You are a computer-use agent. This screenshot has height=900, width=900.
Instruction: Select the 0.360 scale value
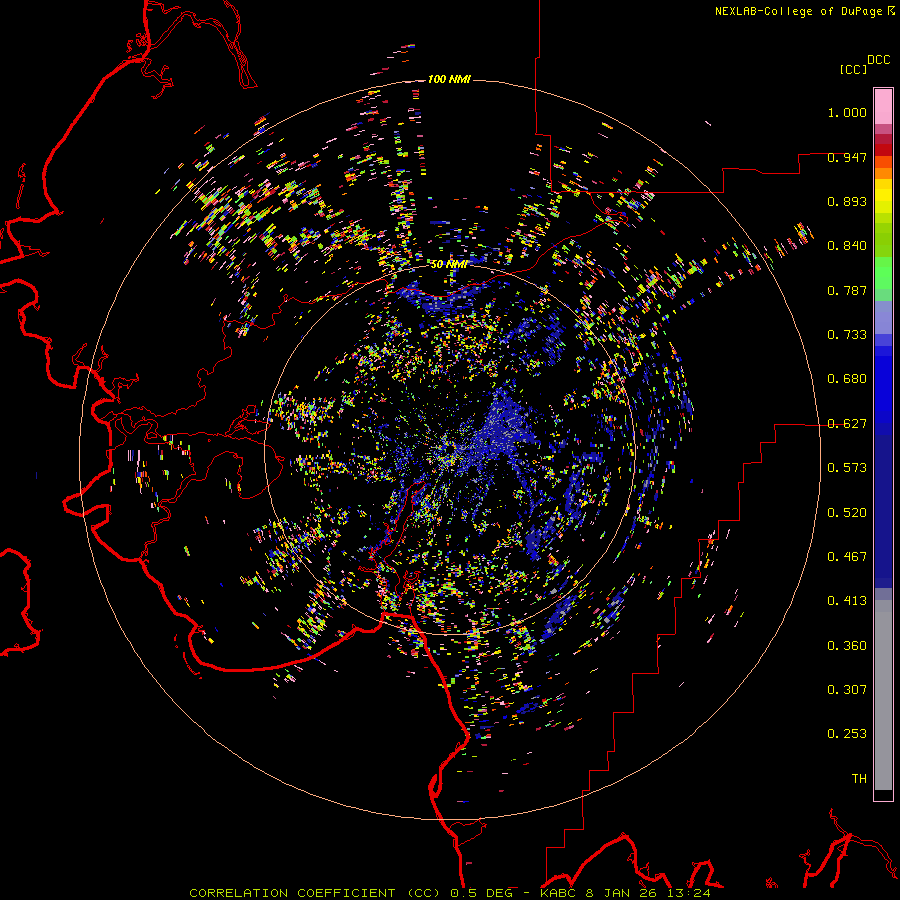[x=847, y=646]
